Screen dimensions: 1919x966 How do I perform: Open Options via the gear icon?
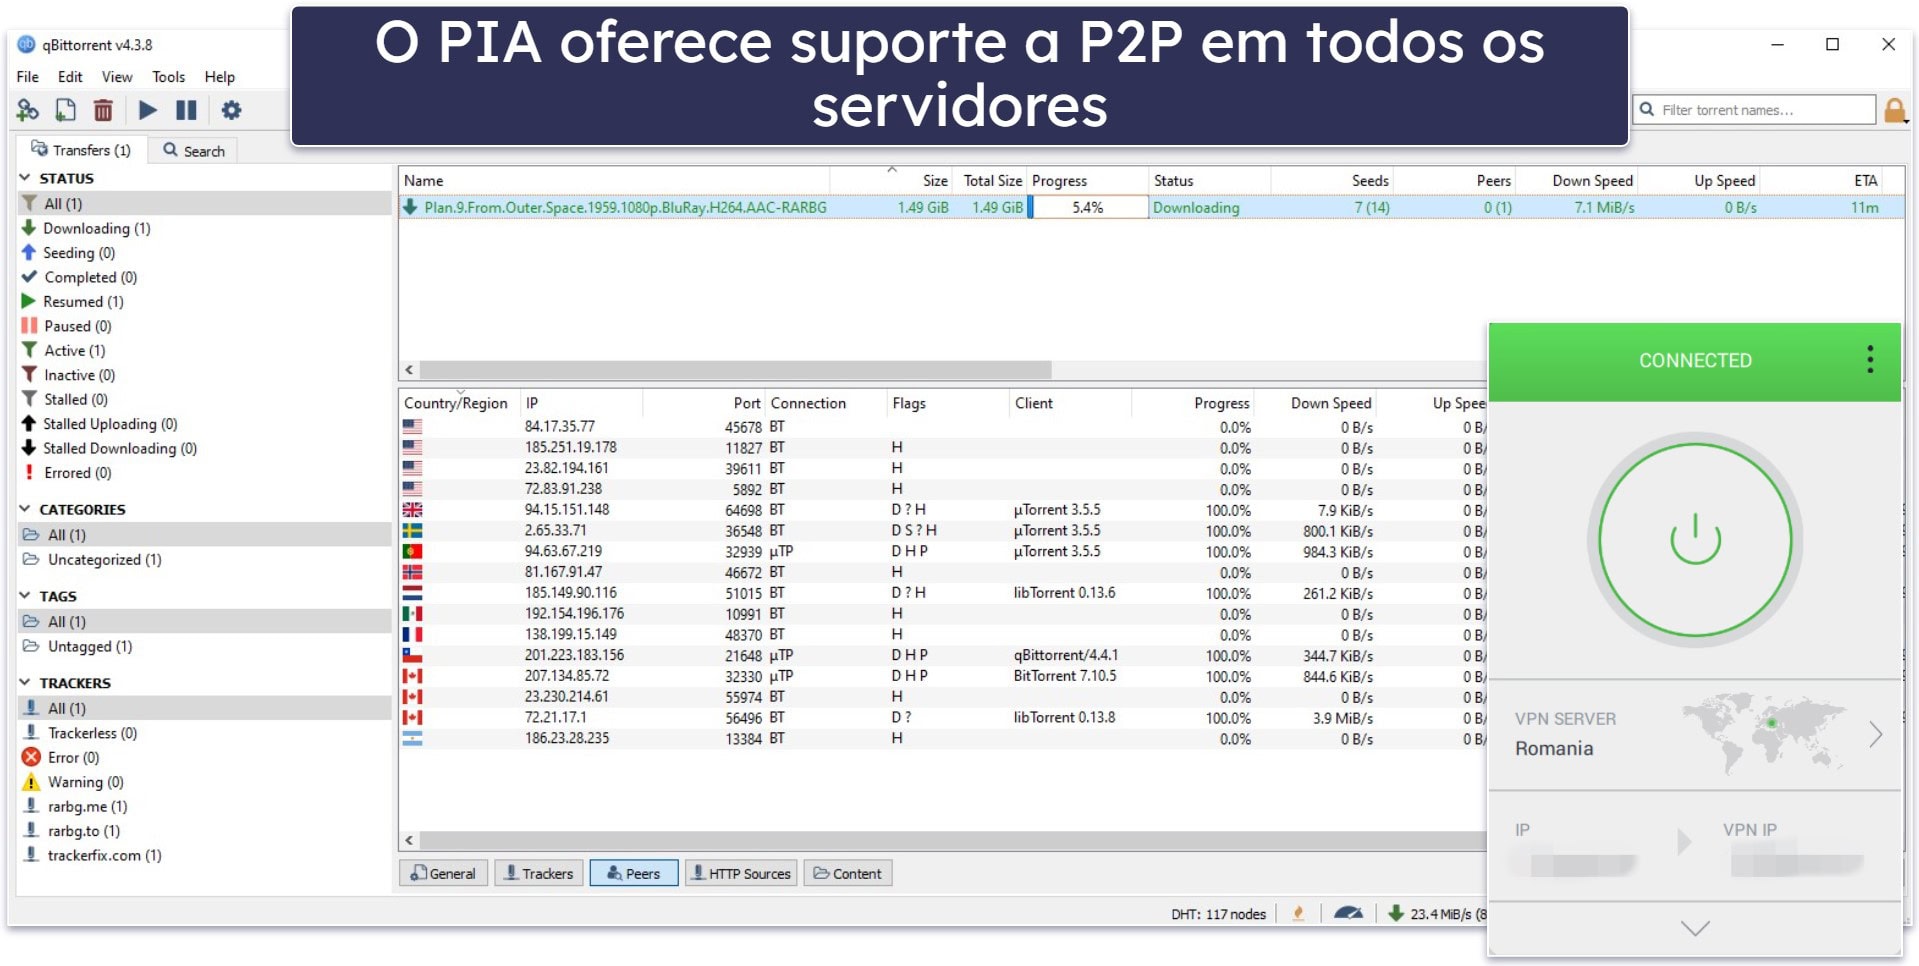coord(231,110)
